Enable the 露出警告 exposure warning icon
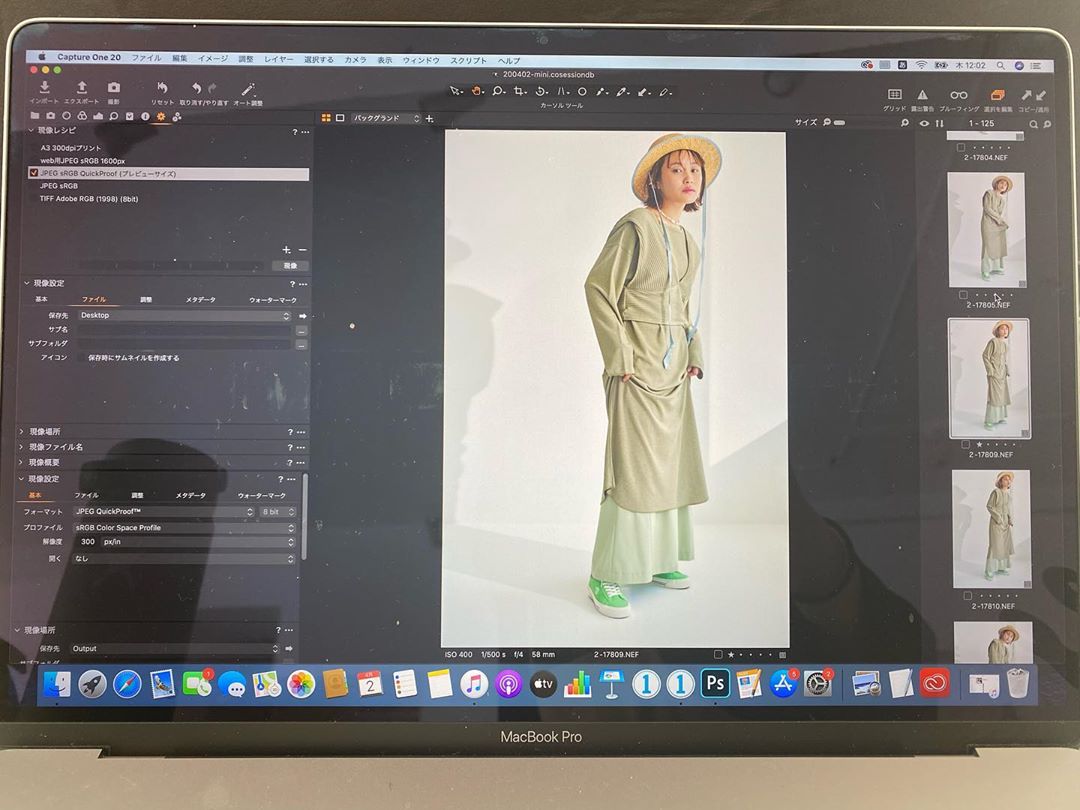The width and height of the screenshot is (1080, 810). click(x=923, y=95)
